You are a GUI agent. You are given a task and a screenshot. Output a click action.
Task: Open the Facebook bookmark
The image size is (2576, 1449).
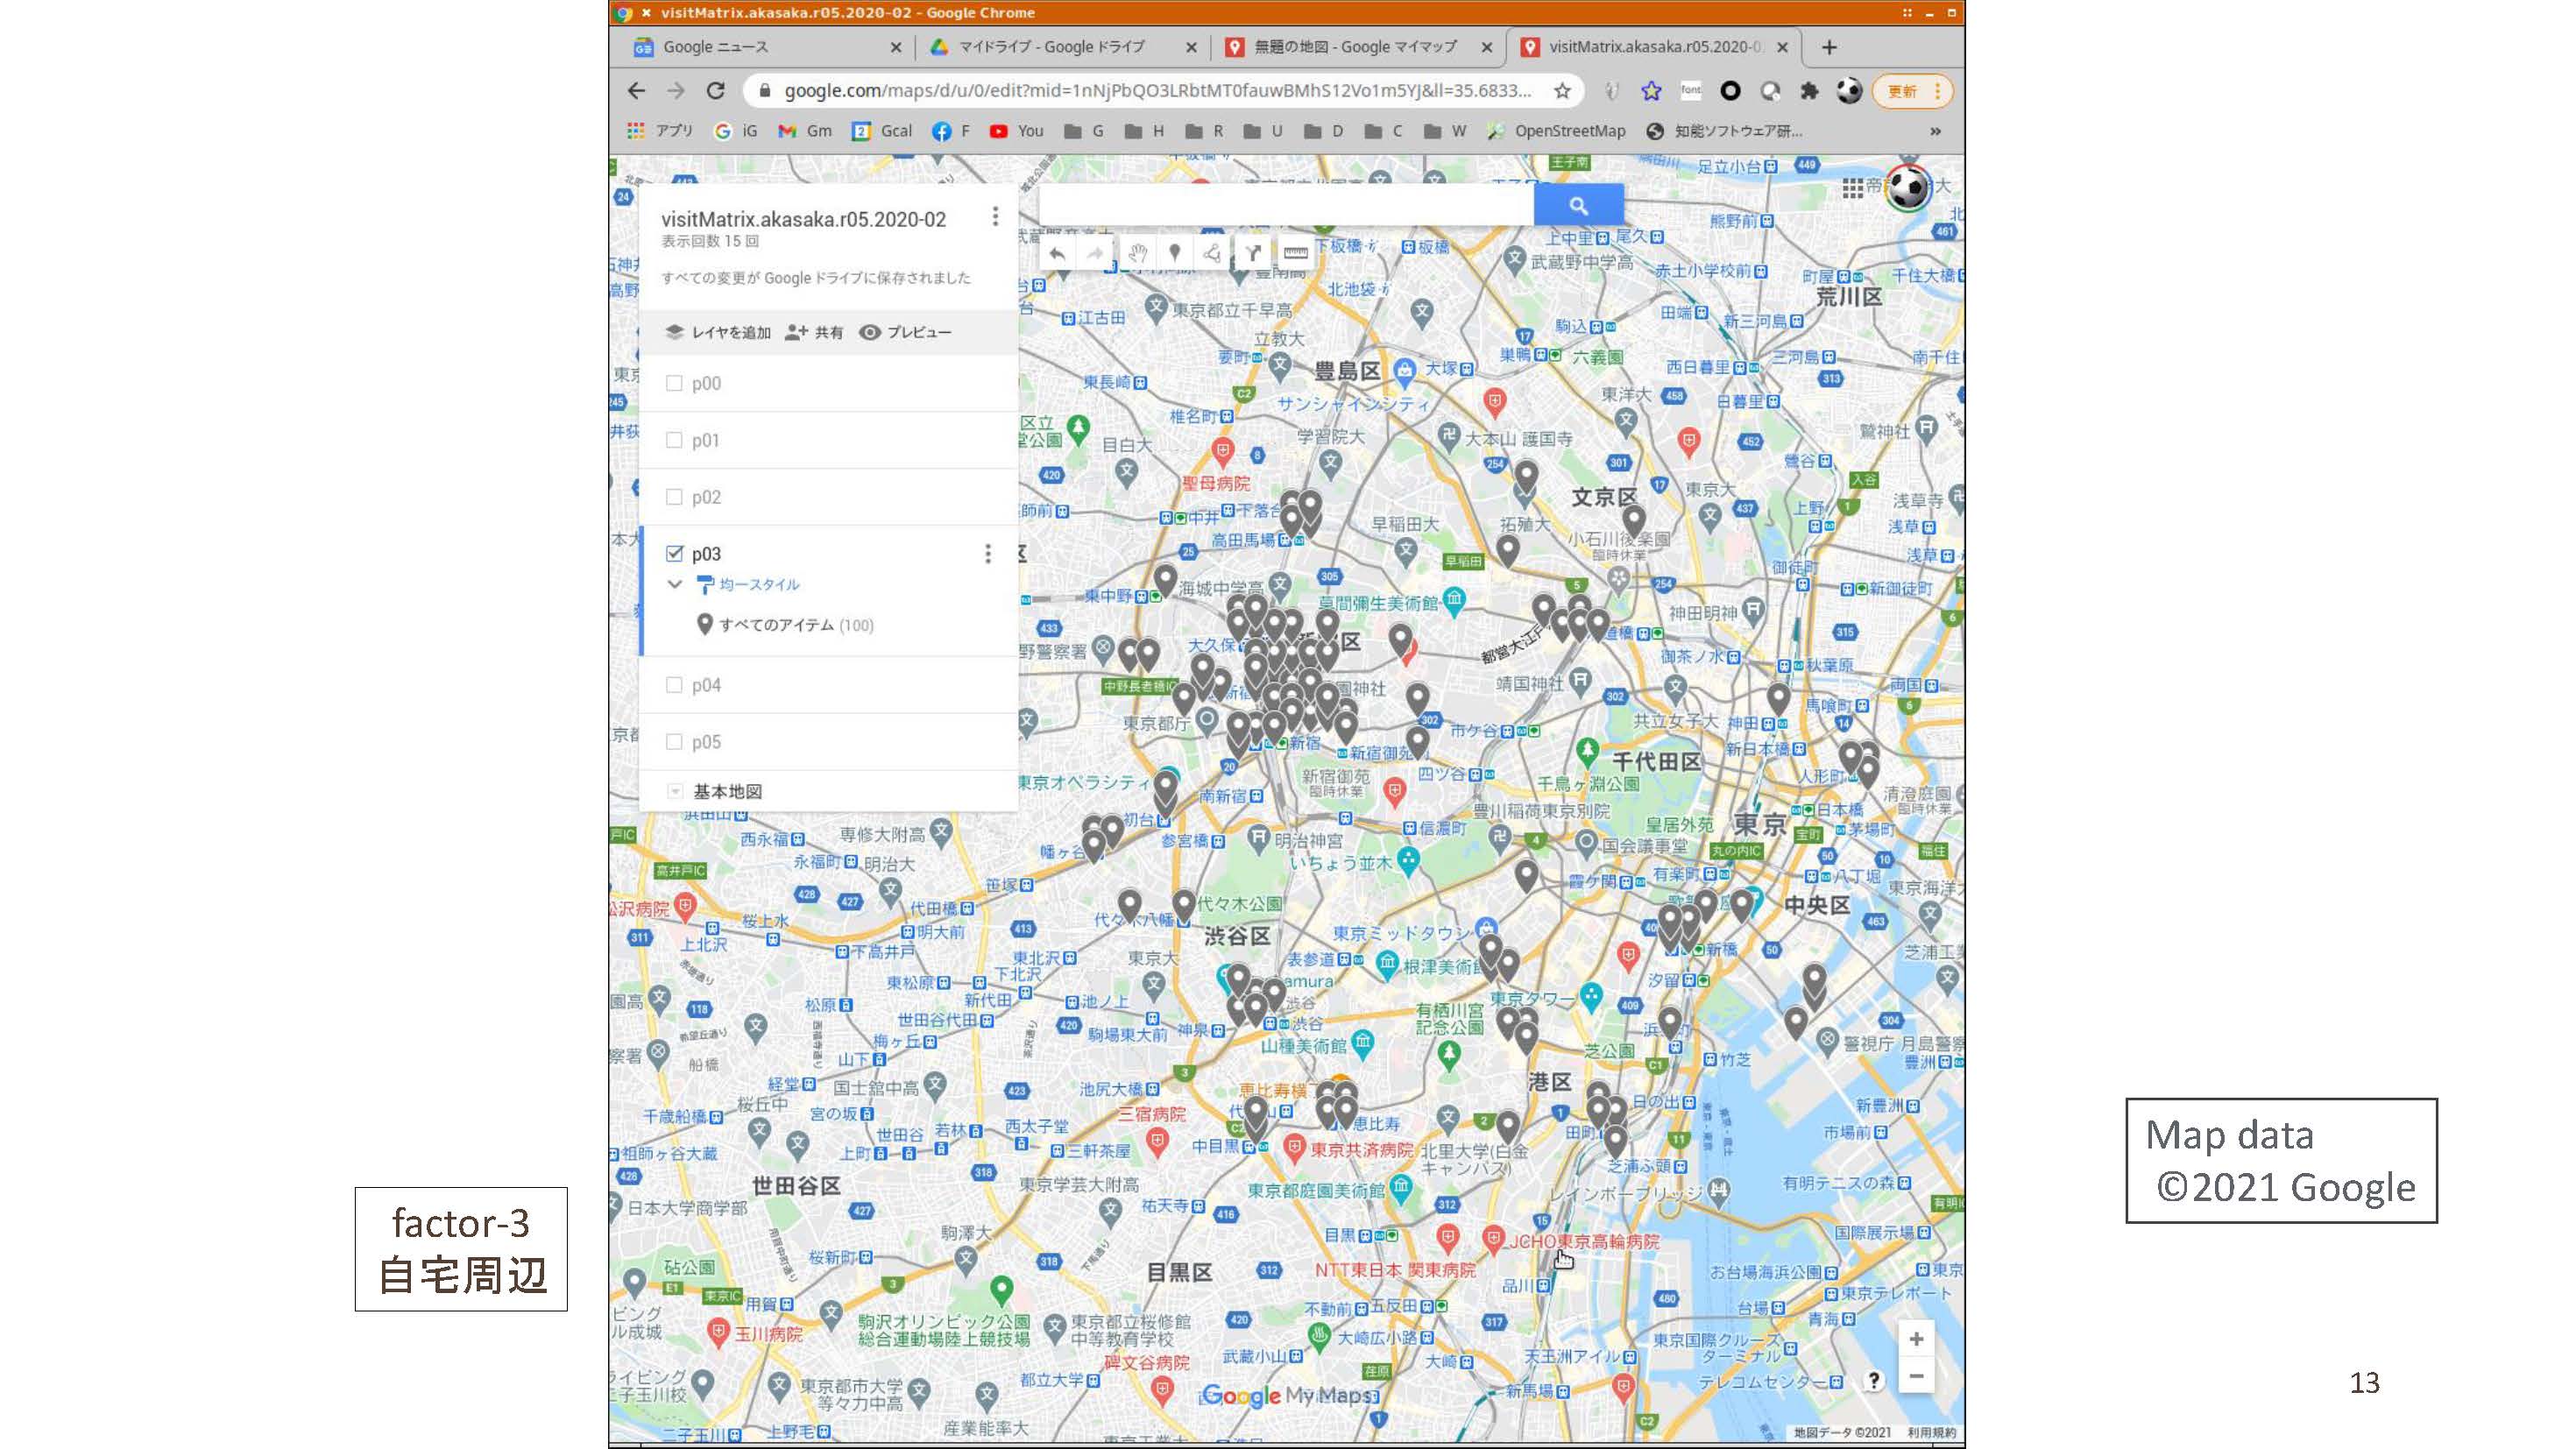click(951, 131)
